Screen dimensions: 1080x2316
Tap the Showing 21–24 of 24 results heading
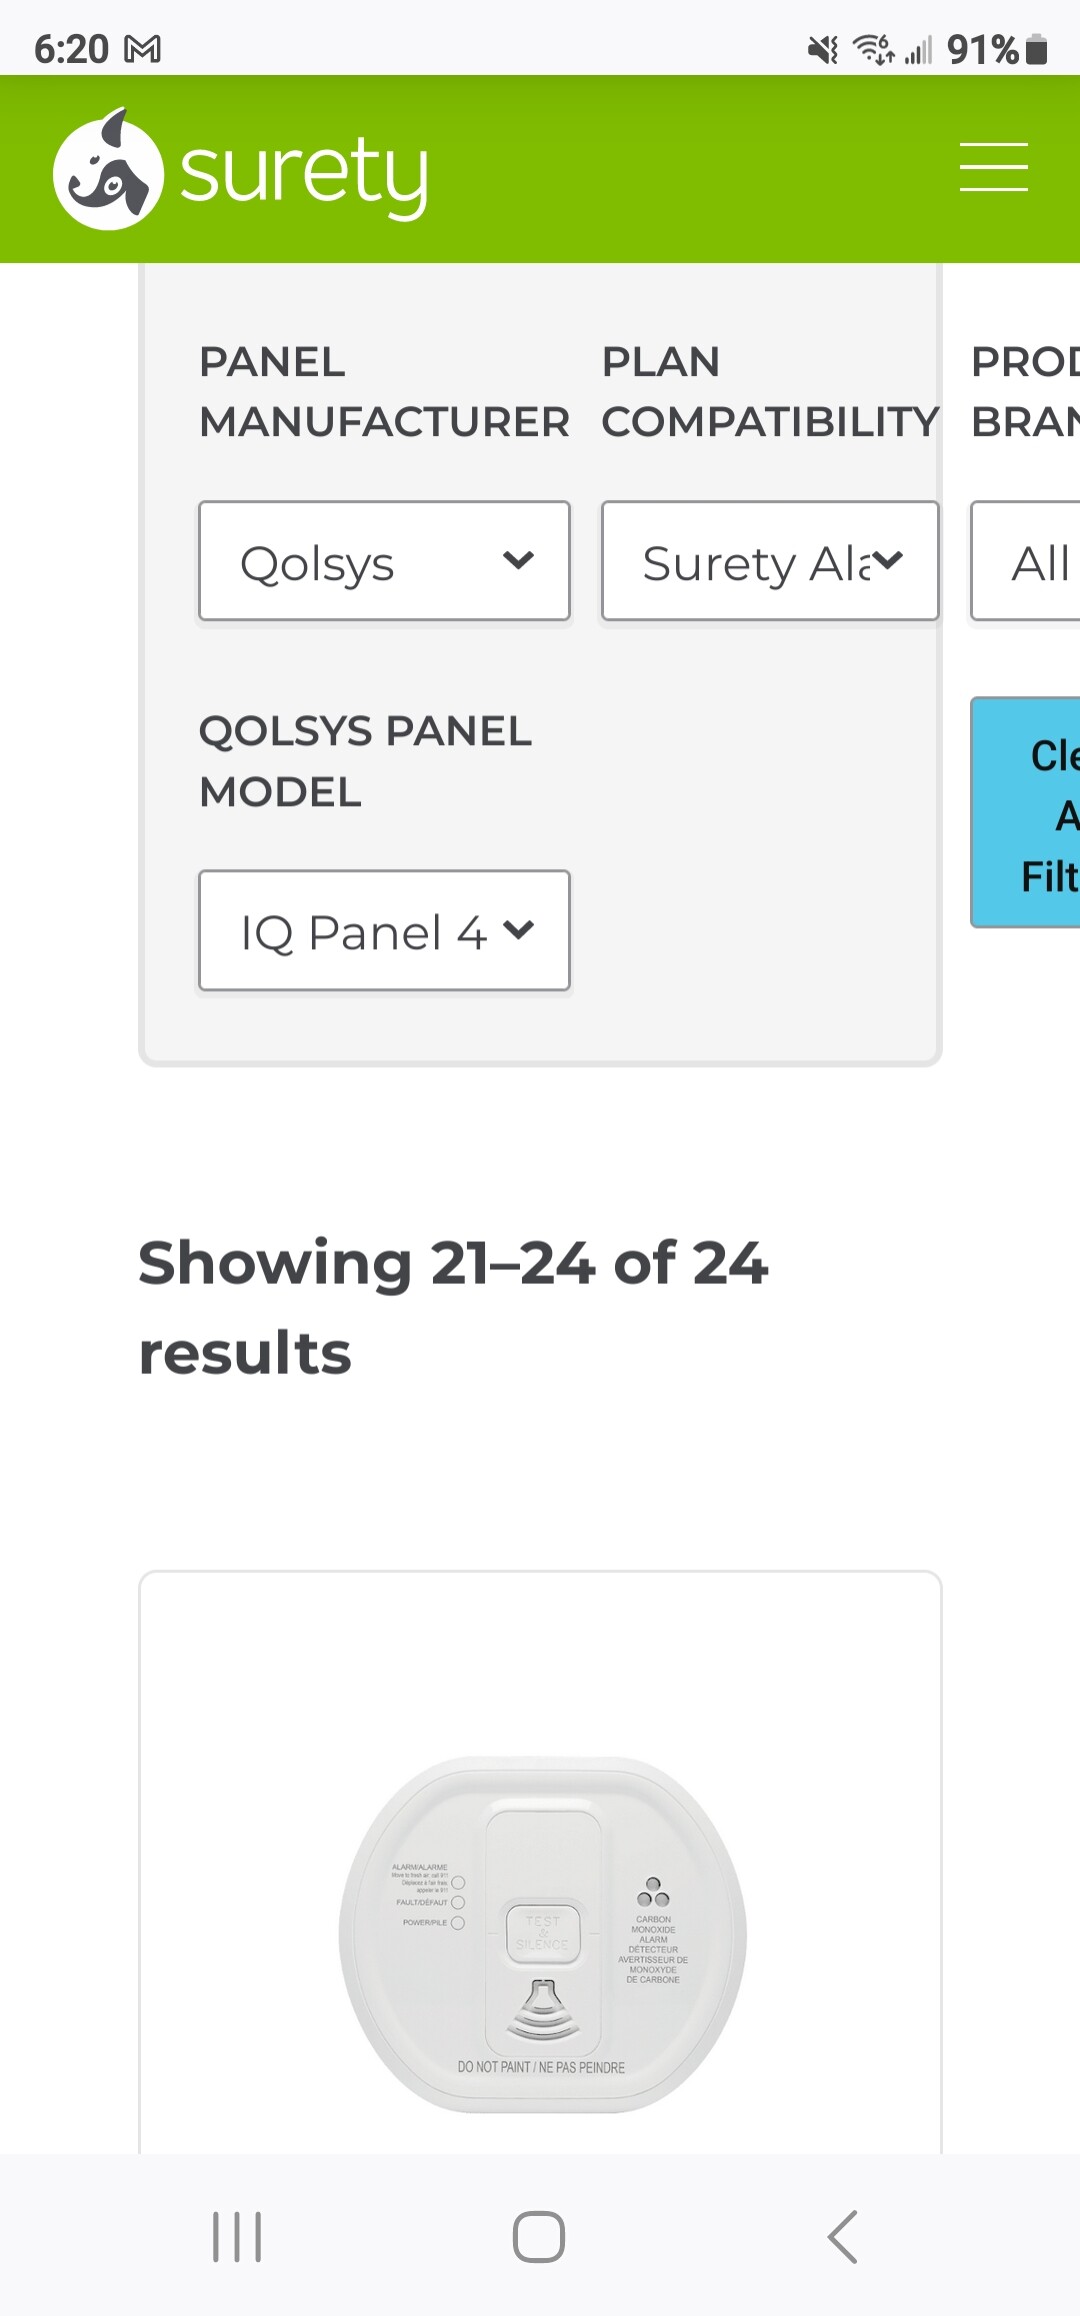(x=453, y=1307)
